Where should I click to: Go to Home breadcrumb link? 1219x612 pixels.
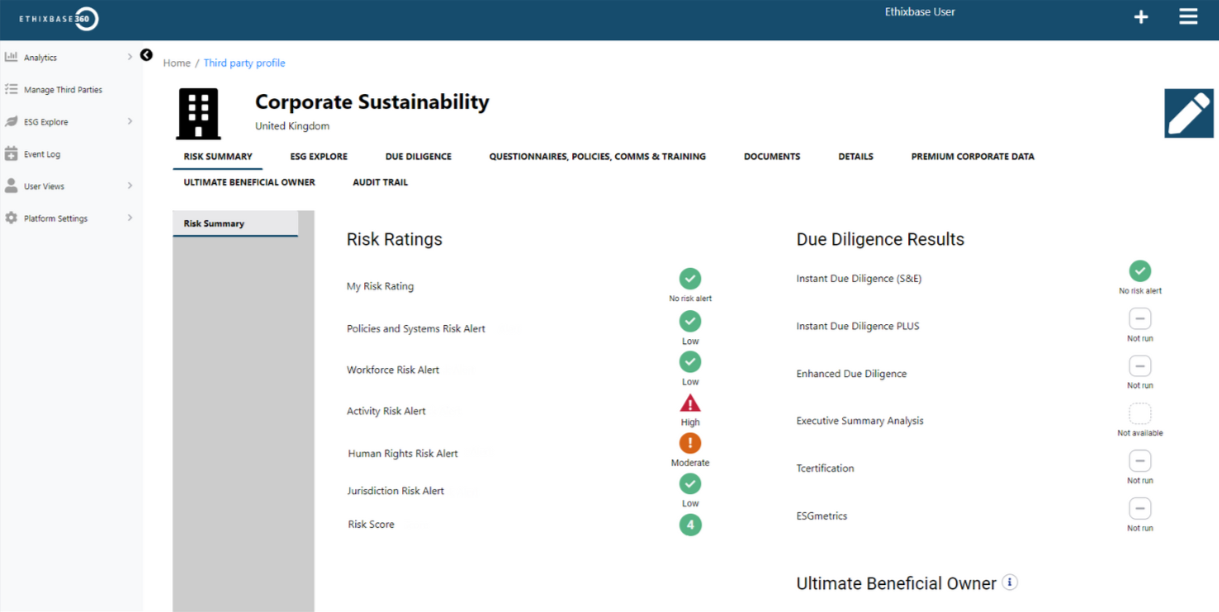(x=177, y=63)
